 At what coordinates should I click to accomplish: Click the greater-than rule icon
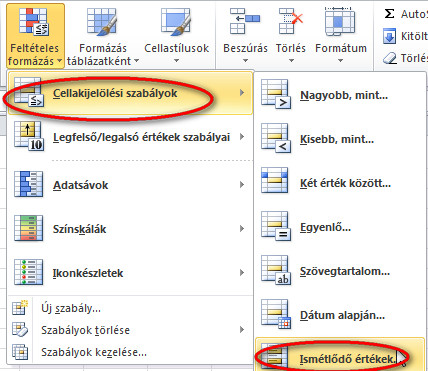(x=276, y=94)
